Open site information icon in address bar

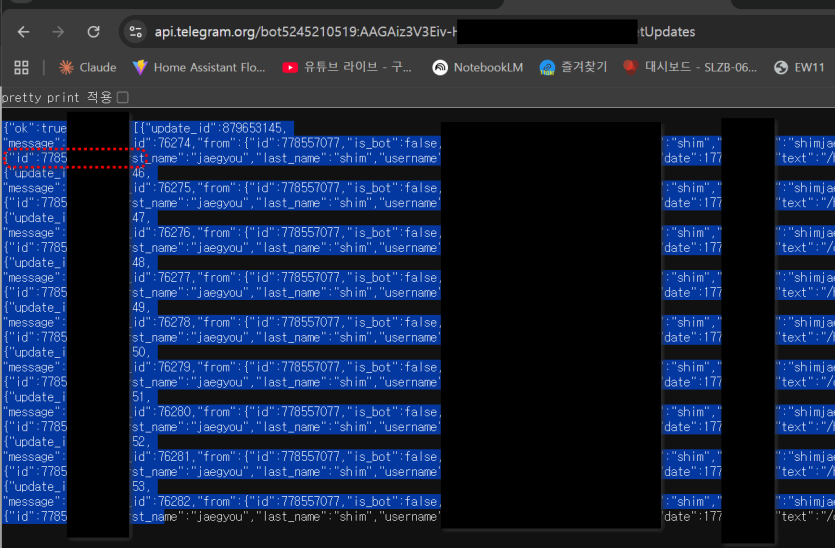click(x=136, y=32)
